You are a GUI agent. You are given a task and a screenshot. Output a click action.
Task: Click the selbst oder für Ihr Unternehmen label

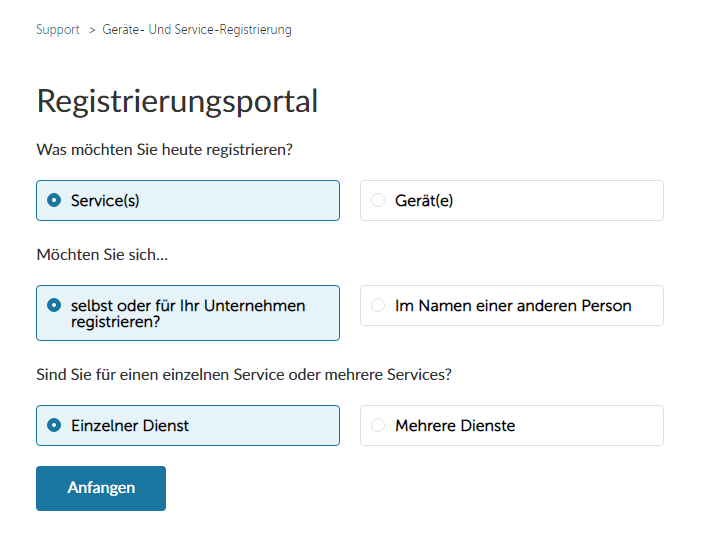point(188,314)
